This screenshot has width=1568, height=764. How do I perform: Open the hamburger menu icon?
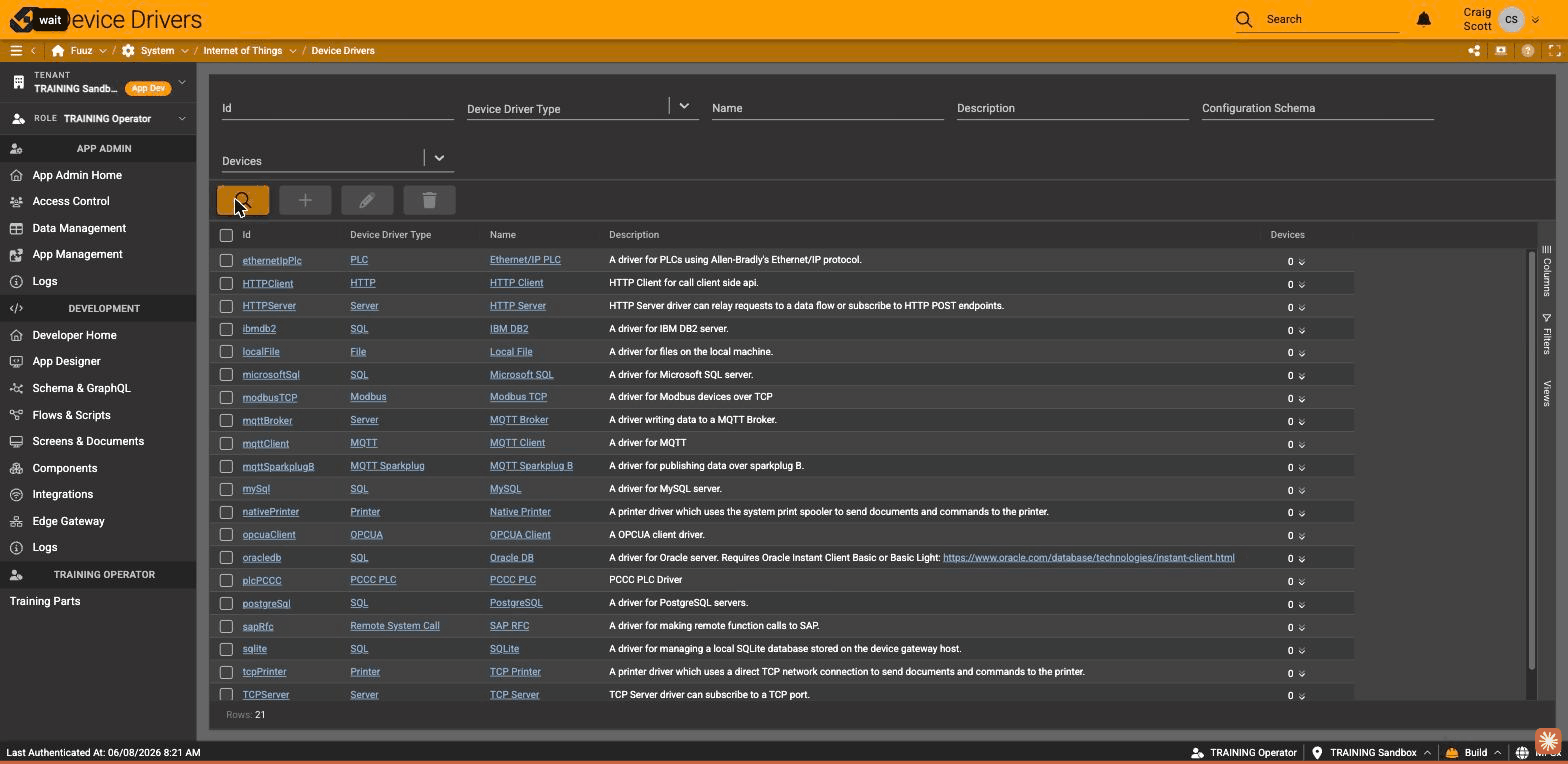tap(16, 51)
